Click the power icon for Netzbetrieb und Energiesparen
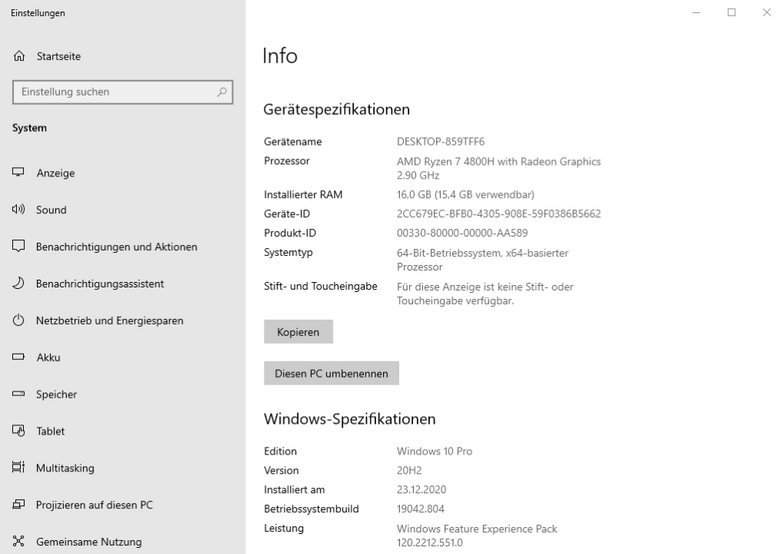 coord(18,320)
